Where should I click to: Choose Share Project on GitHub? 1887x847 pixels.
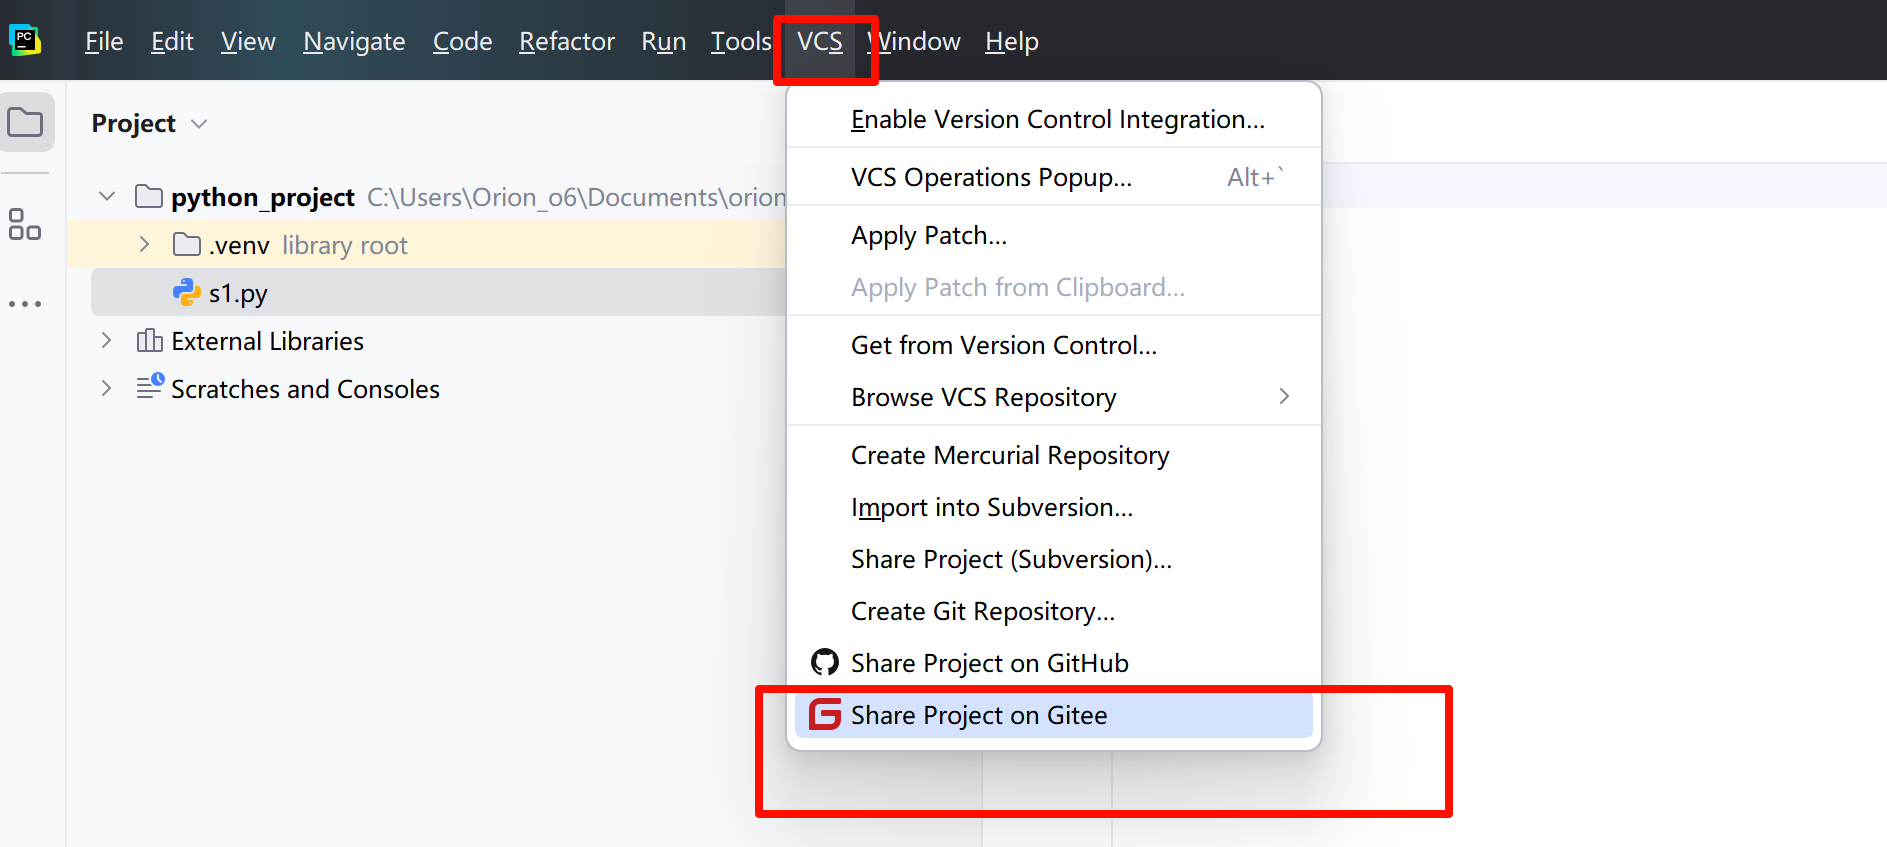pyautogui.click(x=1054, y=663)
